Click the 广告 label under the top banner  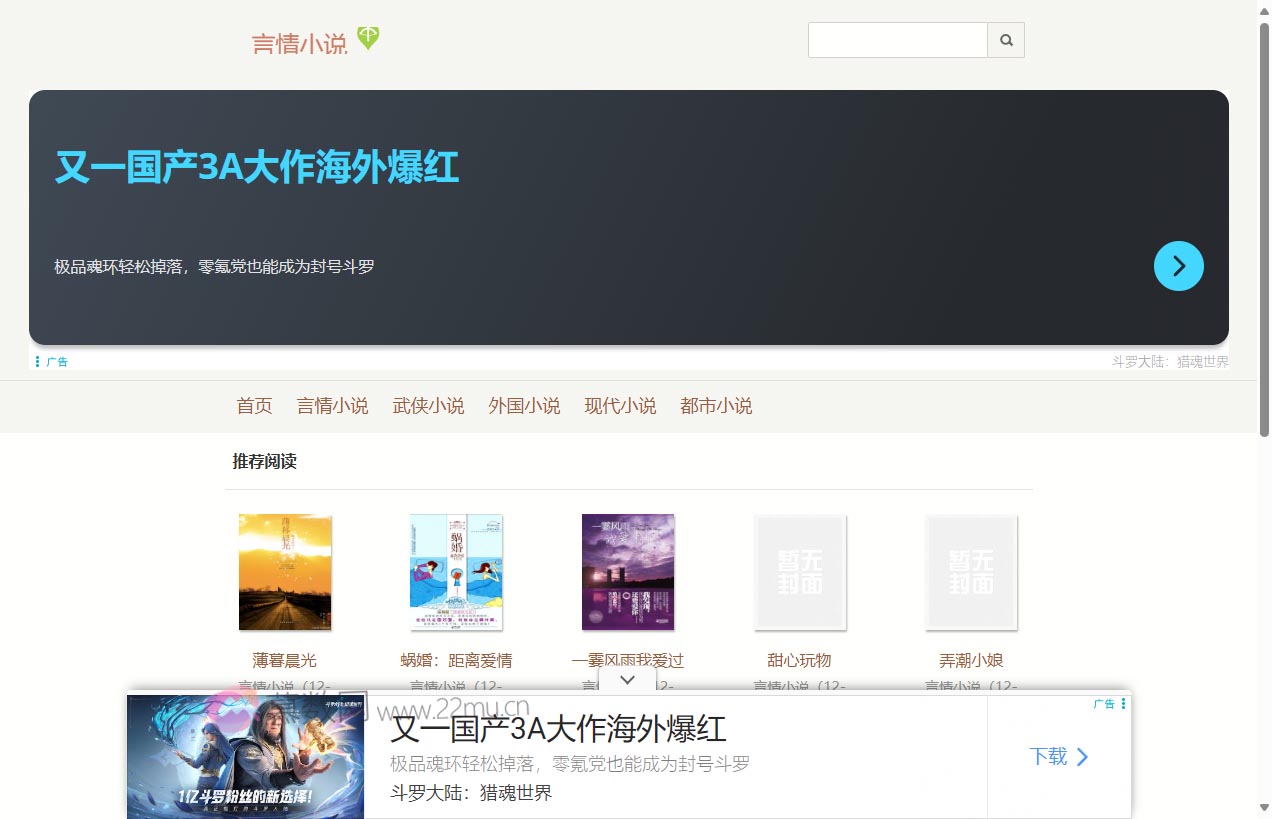click(x=57, y=361)
